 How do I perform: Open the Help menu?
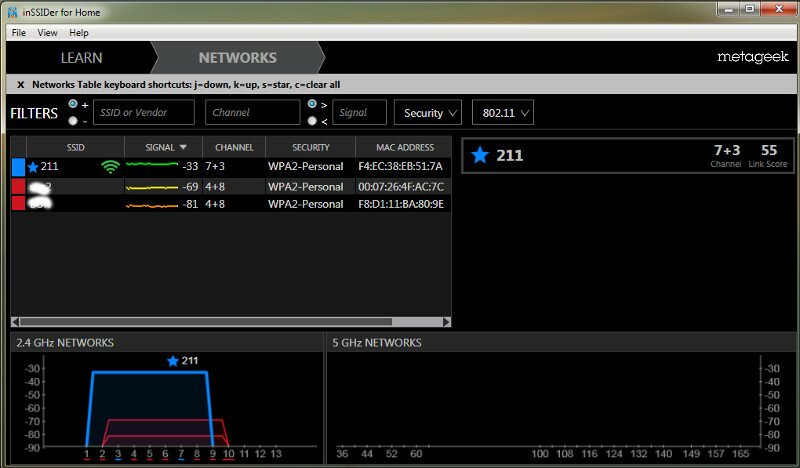click(79, 33)
